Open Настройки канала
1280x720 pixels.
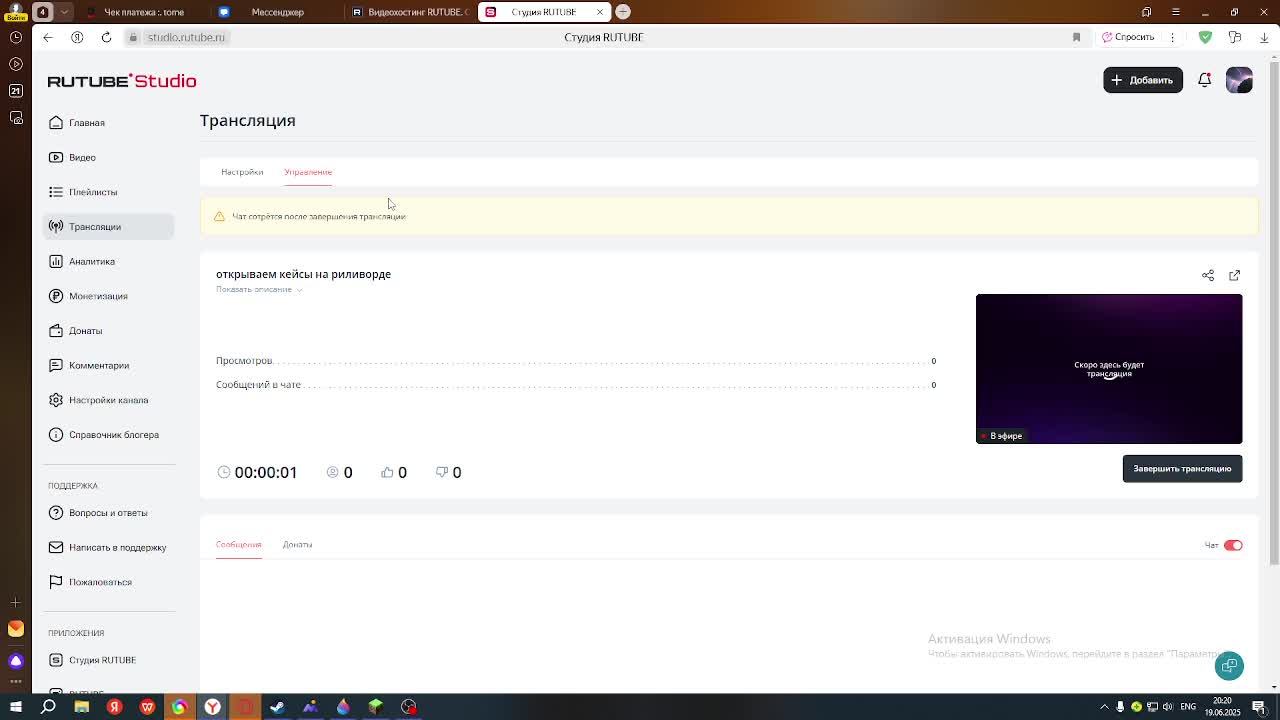(x=109, y=400)
